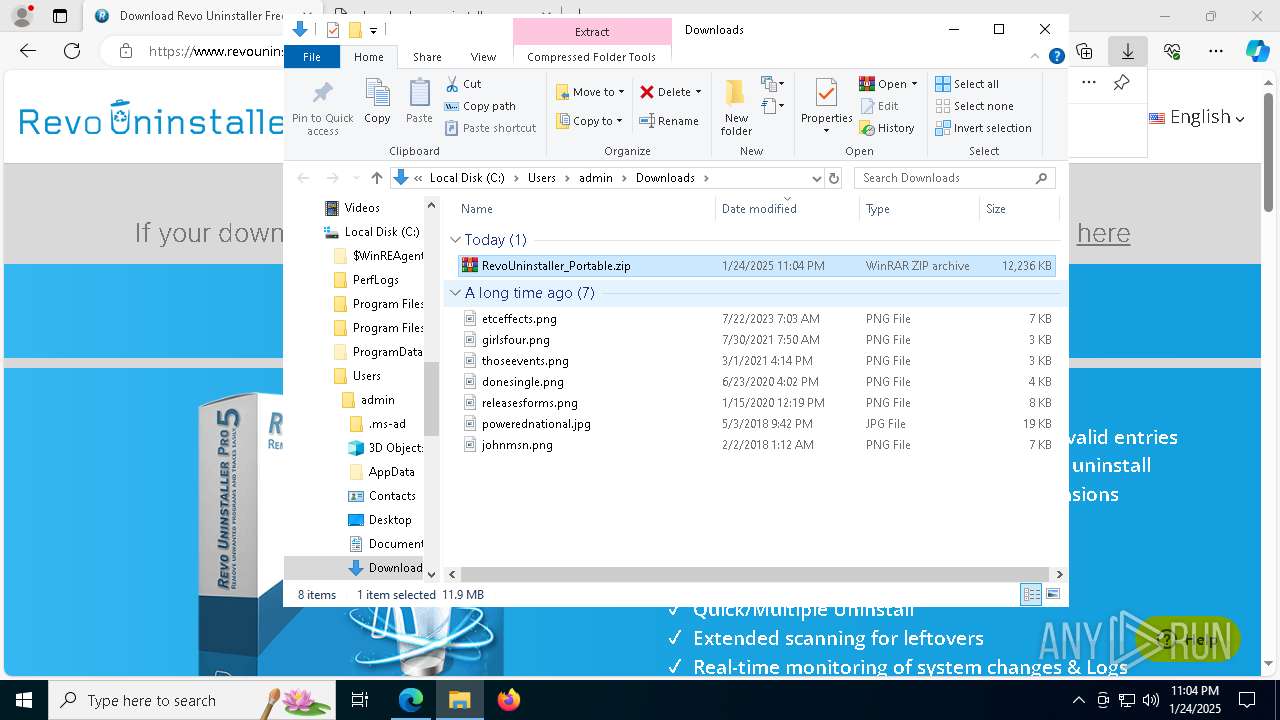Switch to the Share ribbon tab
Image resolution: width=1280 pixels, height=720 pixels.
tap(427, 57)
